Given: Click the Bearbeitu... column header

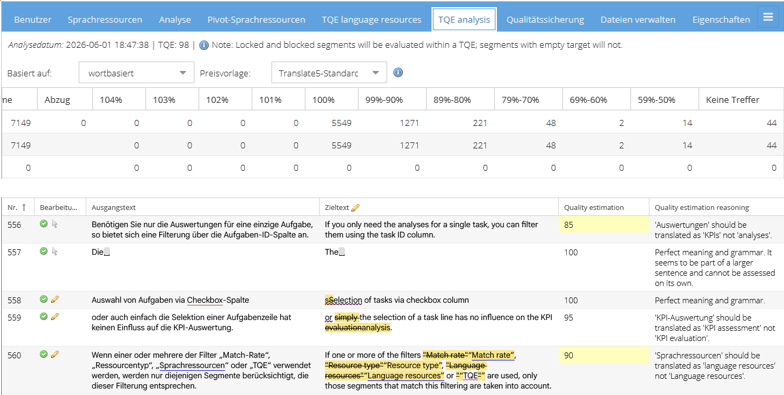Looking at the screenshot, I should click(x=60, y=207).
